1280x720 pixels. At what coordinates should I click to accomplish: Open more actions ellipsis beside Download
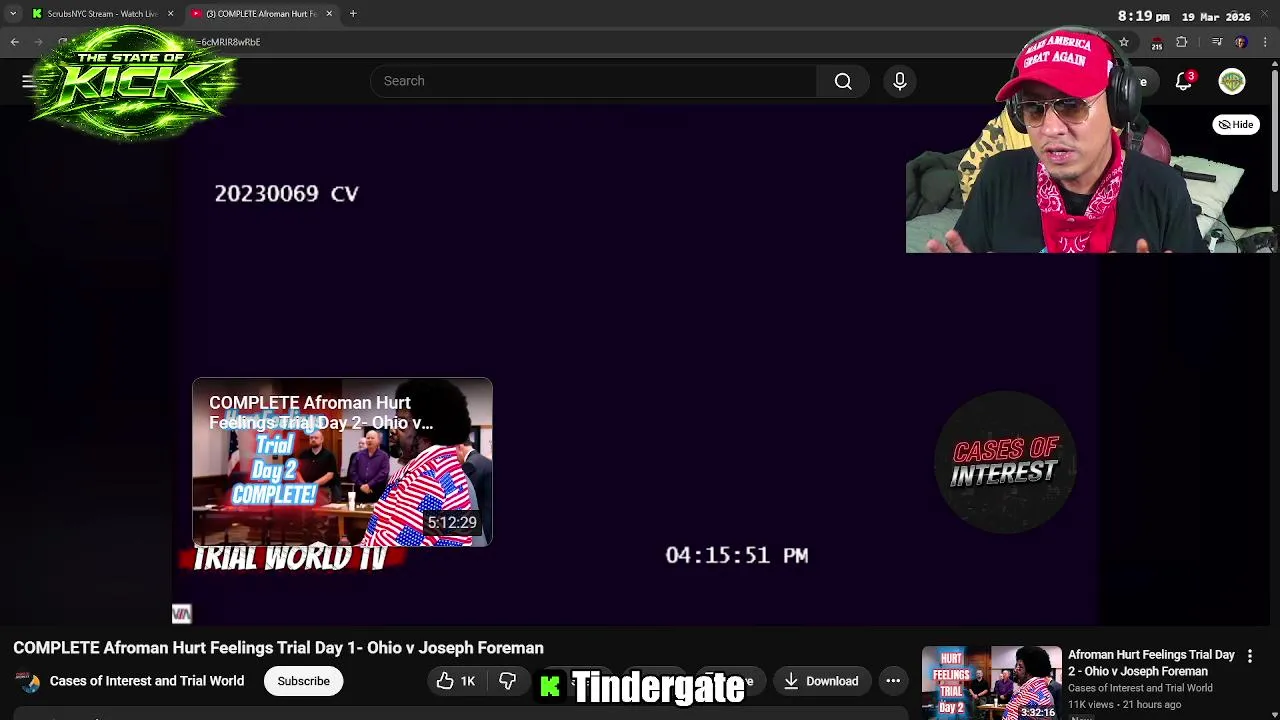click(893, 681)
